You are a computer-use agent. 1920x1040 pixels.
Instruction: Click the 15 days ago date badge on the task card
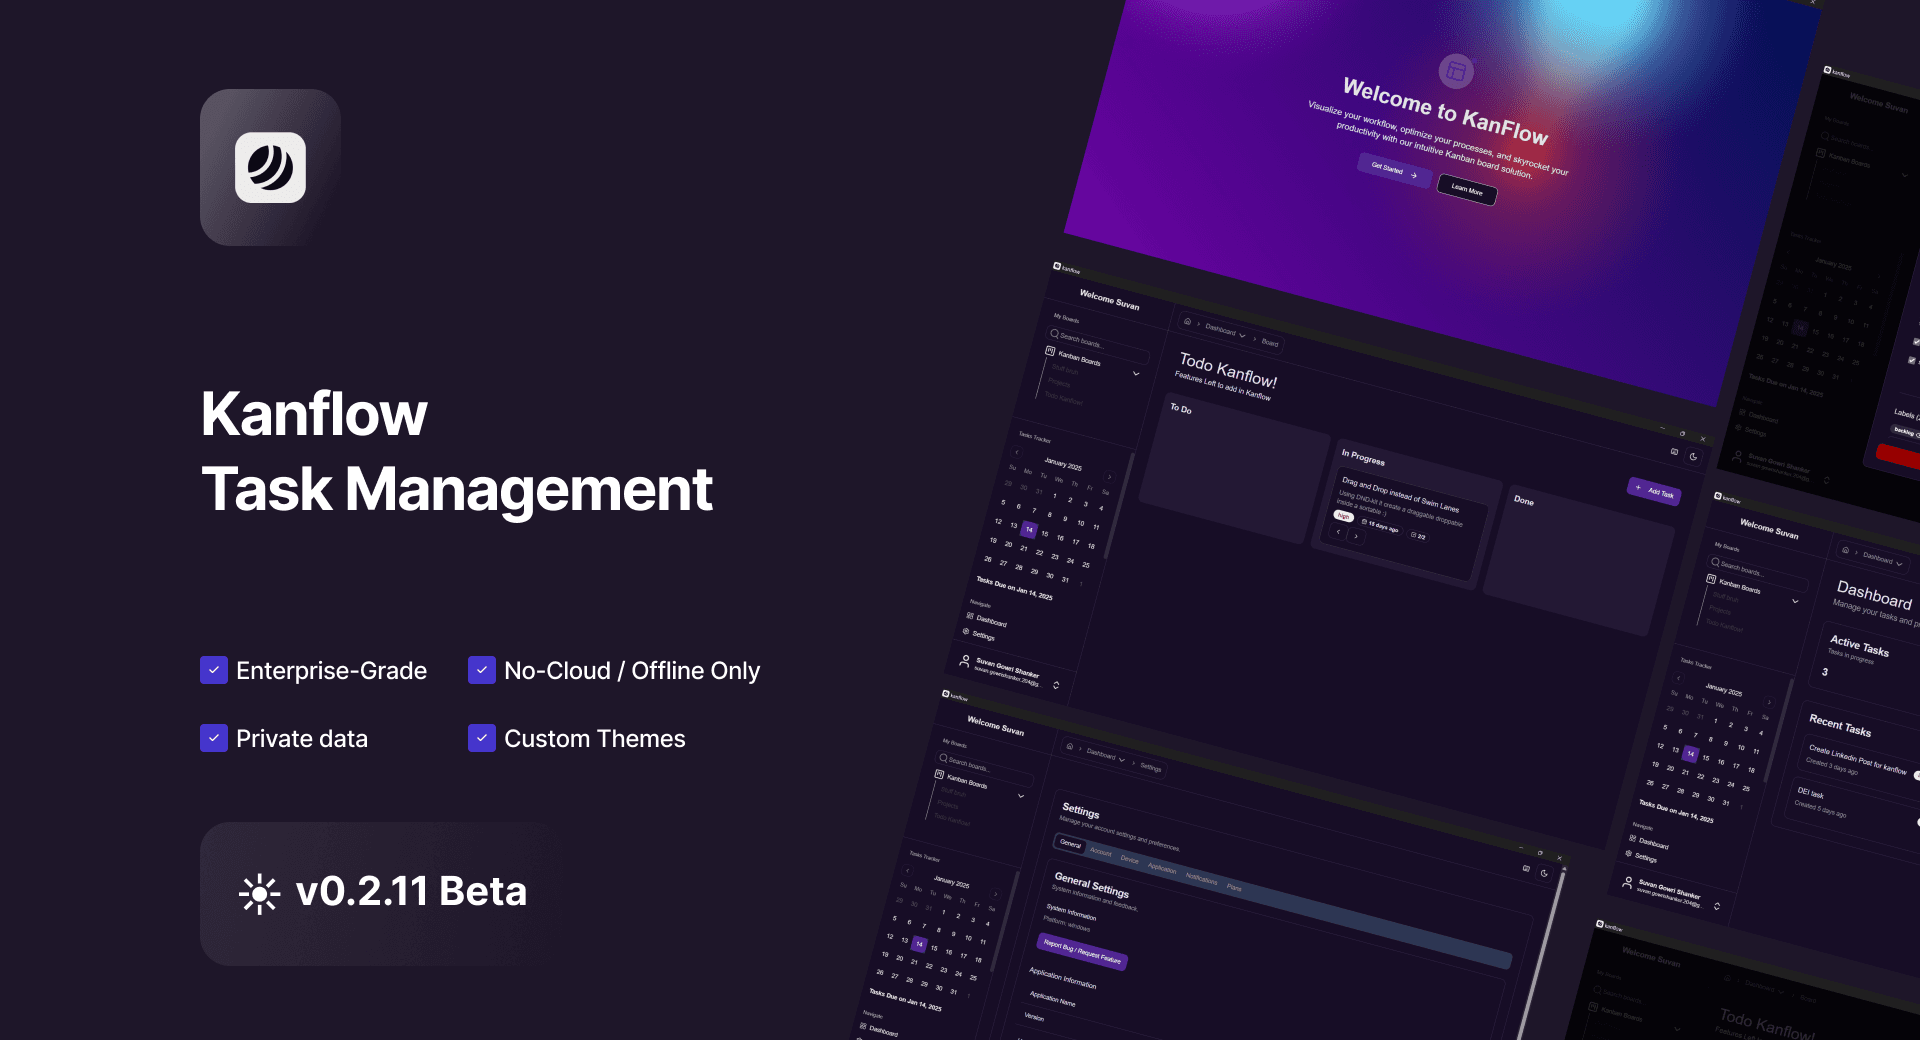click(x=1380, y=525)
